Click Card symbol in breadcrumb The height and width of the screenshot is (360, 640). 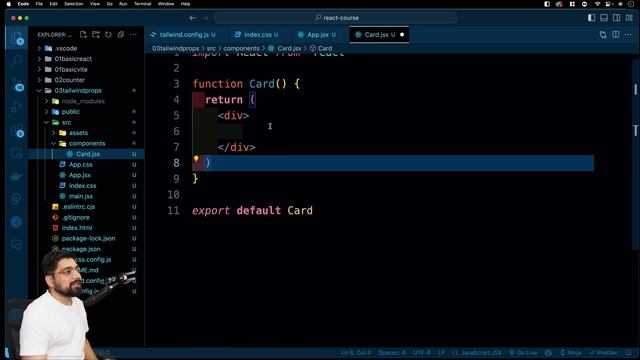tap(321, 48)
